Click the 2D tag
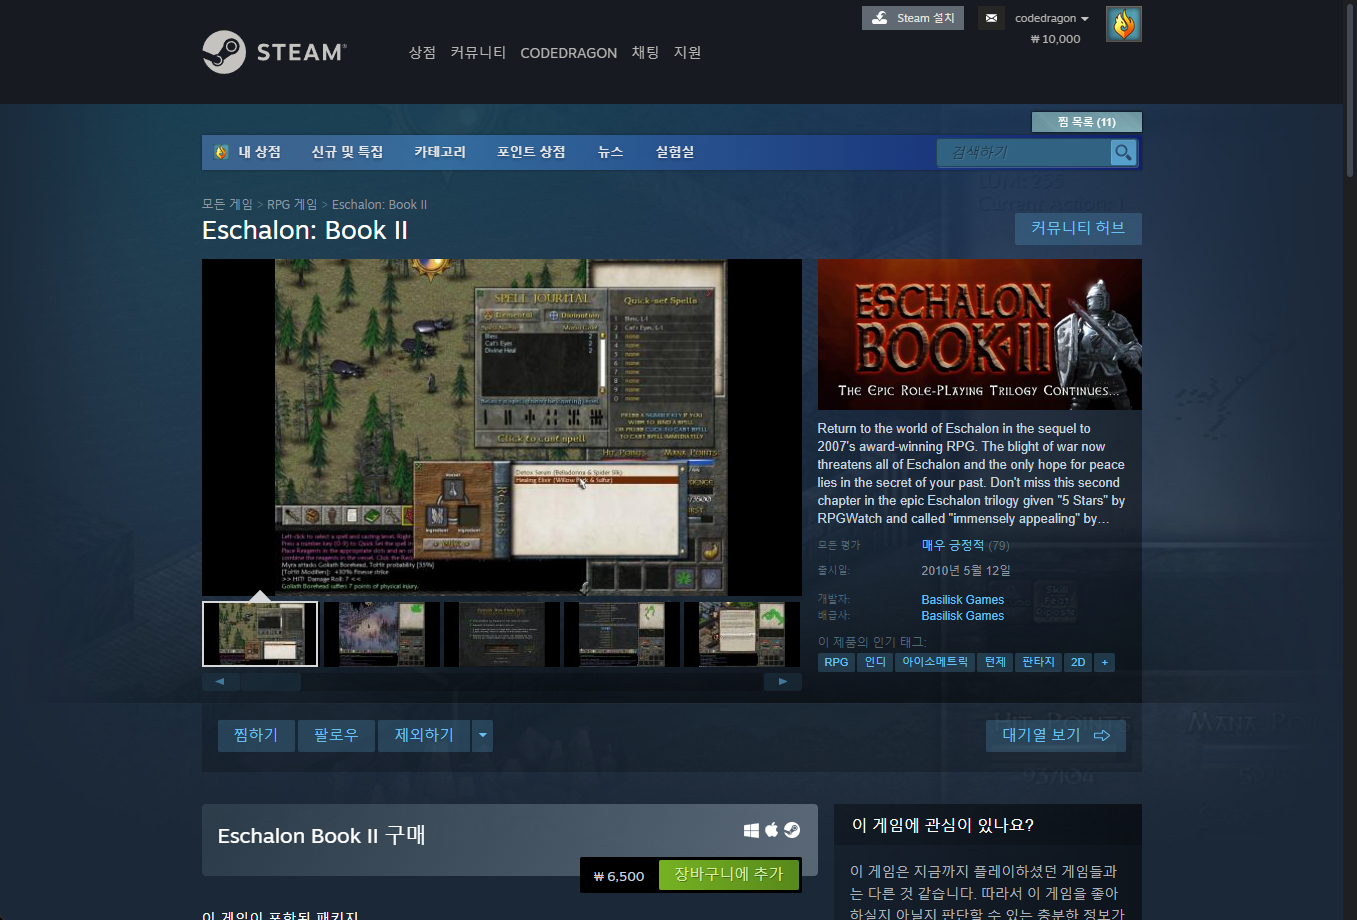The height and width of the screenshot is (920, 1357). 1078,662
